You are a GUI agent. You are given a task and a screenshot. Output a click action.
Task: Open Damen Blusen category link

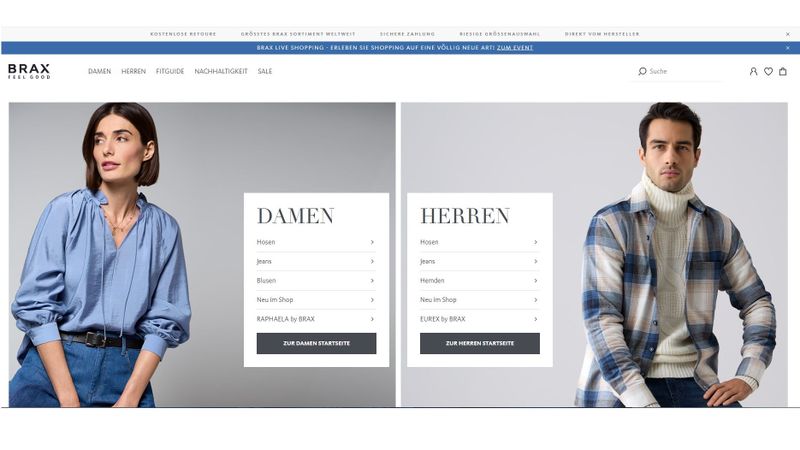316,281
